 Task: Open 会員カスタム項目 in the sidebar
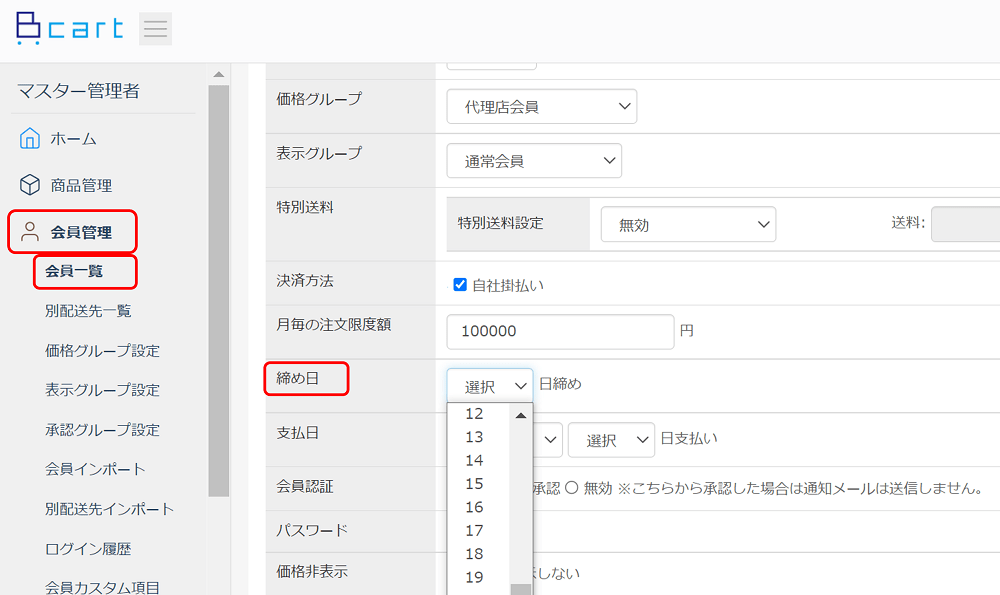pos(102,587)
